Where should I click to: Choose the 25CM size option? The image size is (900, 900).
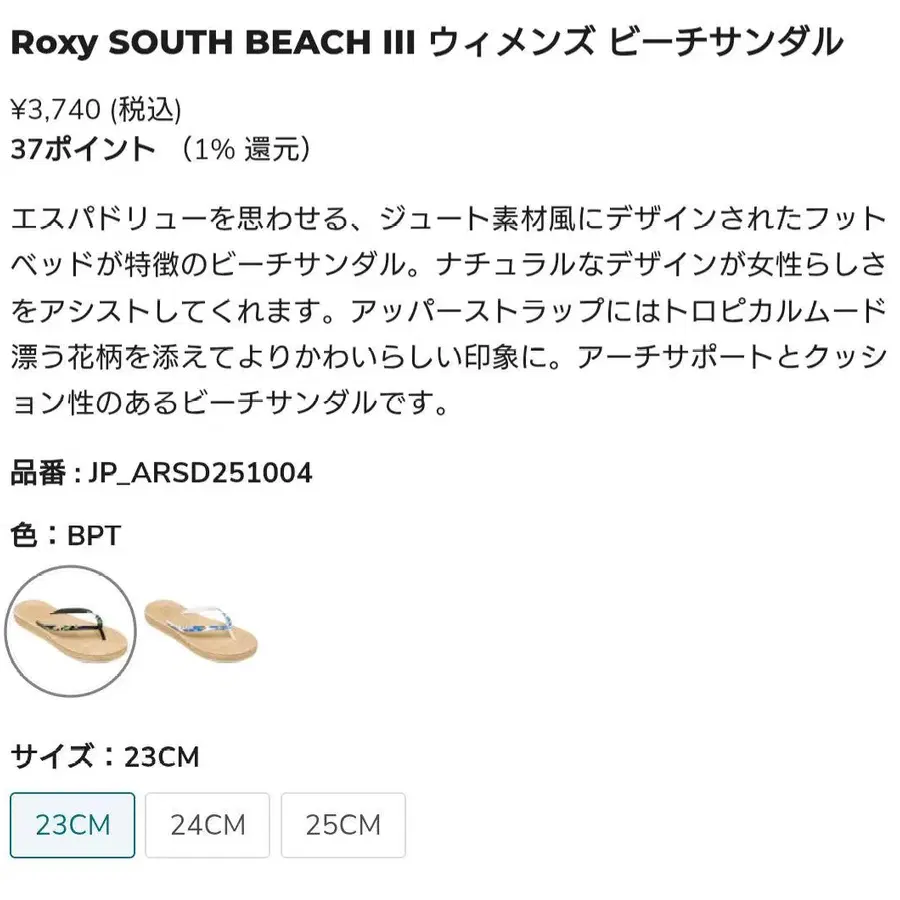pyautogui.click(x=343, y=825)
